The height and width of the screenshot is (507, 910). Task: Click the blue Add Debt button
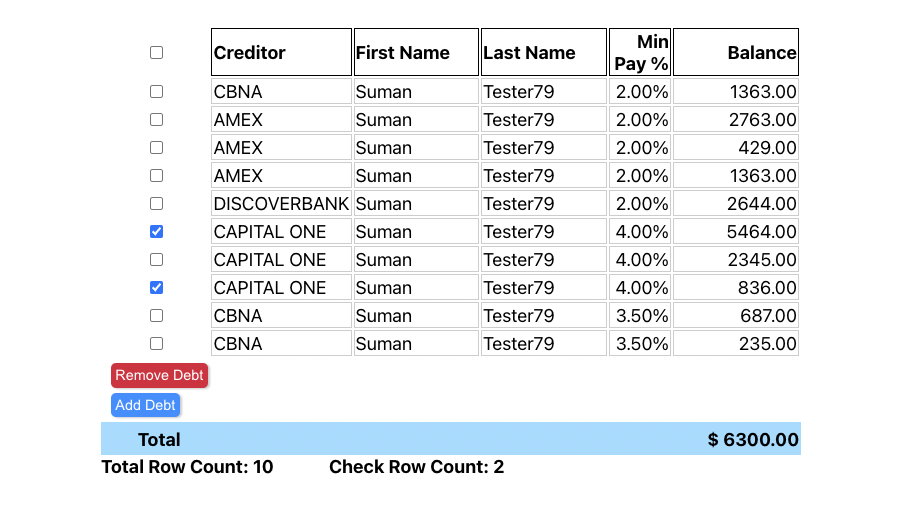point(145,405)
